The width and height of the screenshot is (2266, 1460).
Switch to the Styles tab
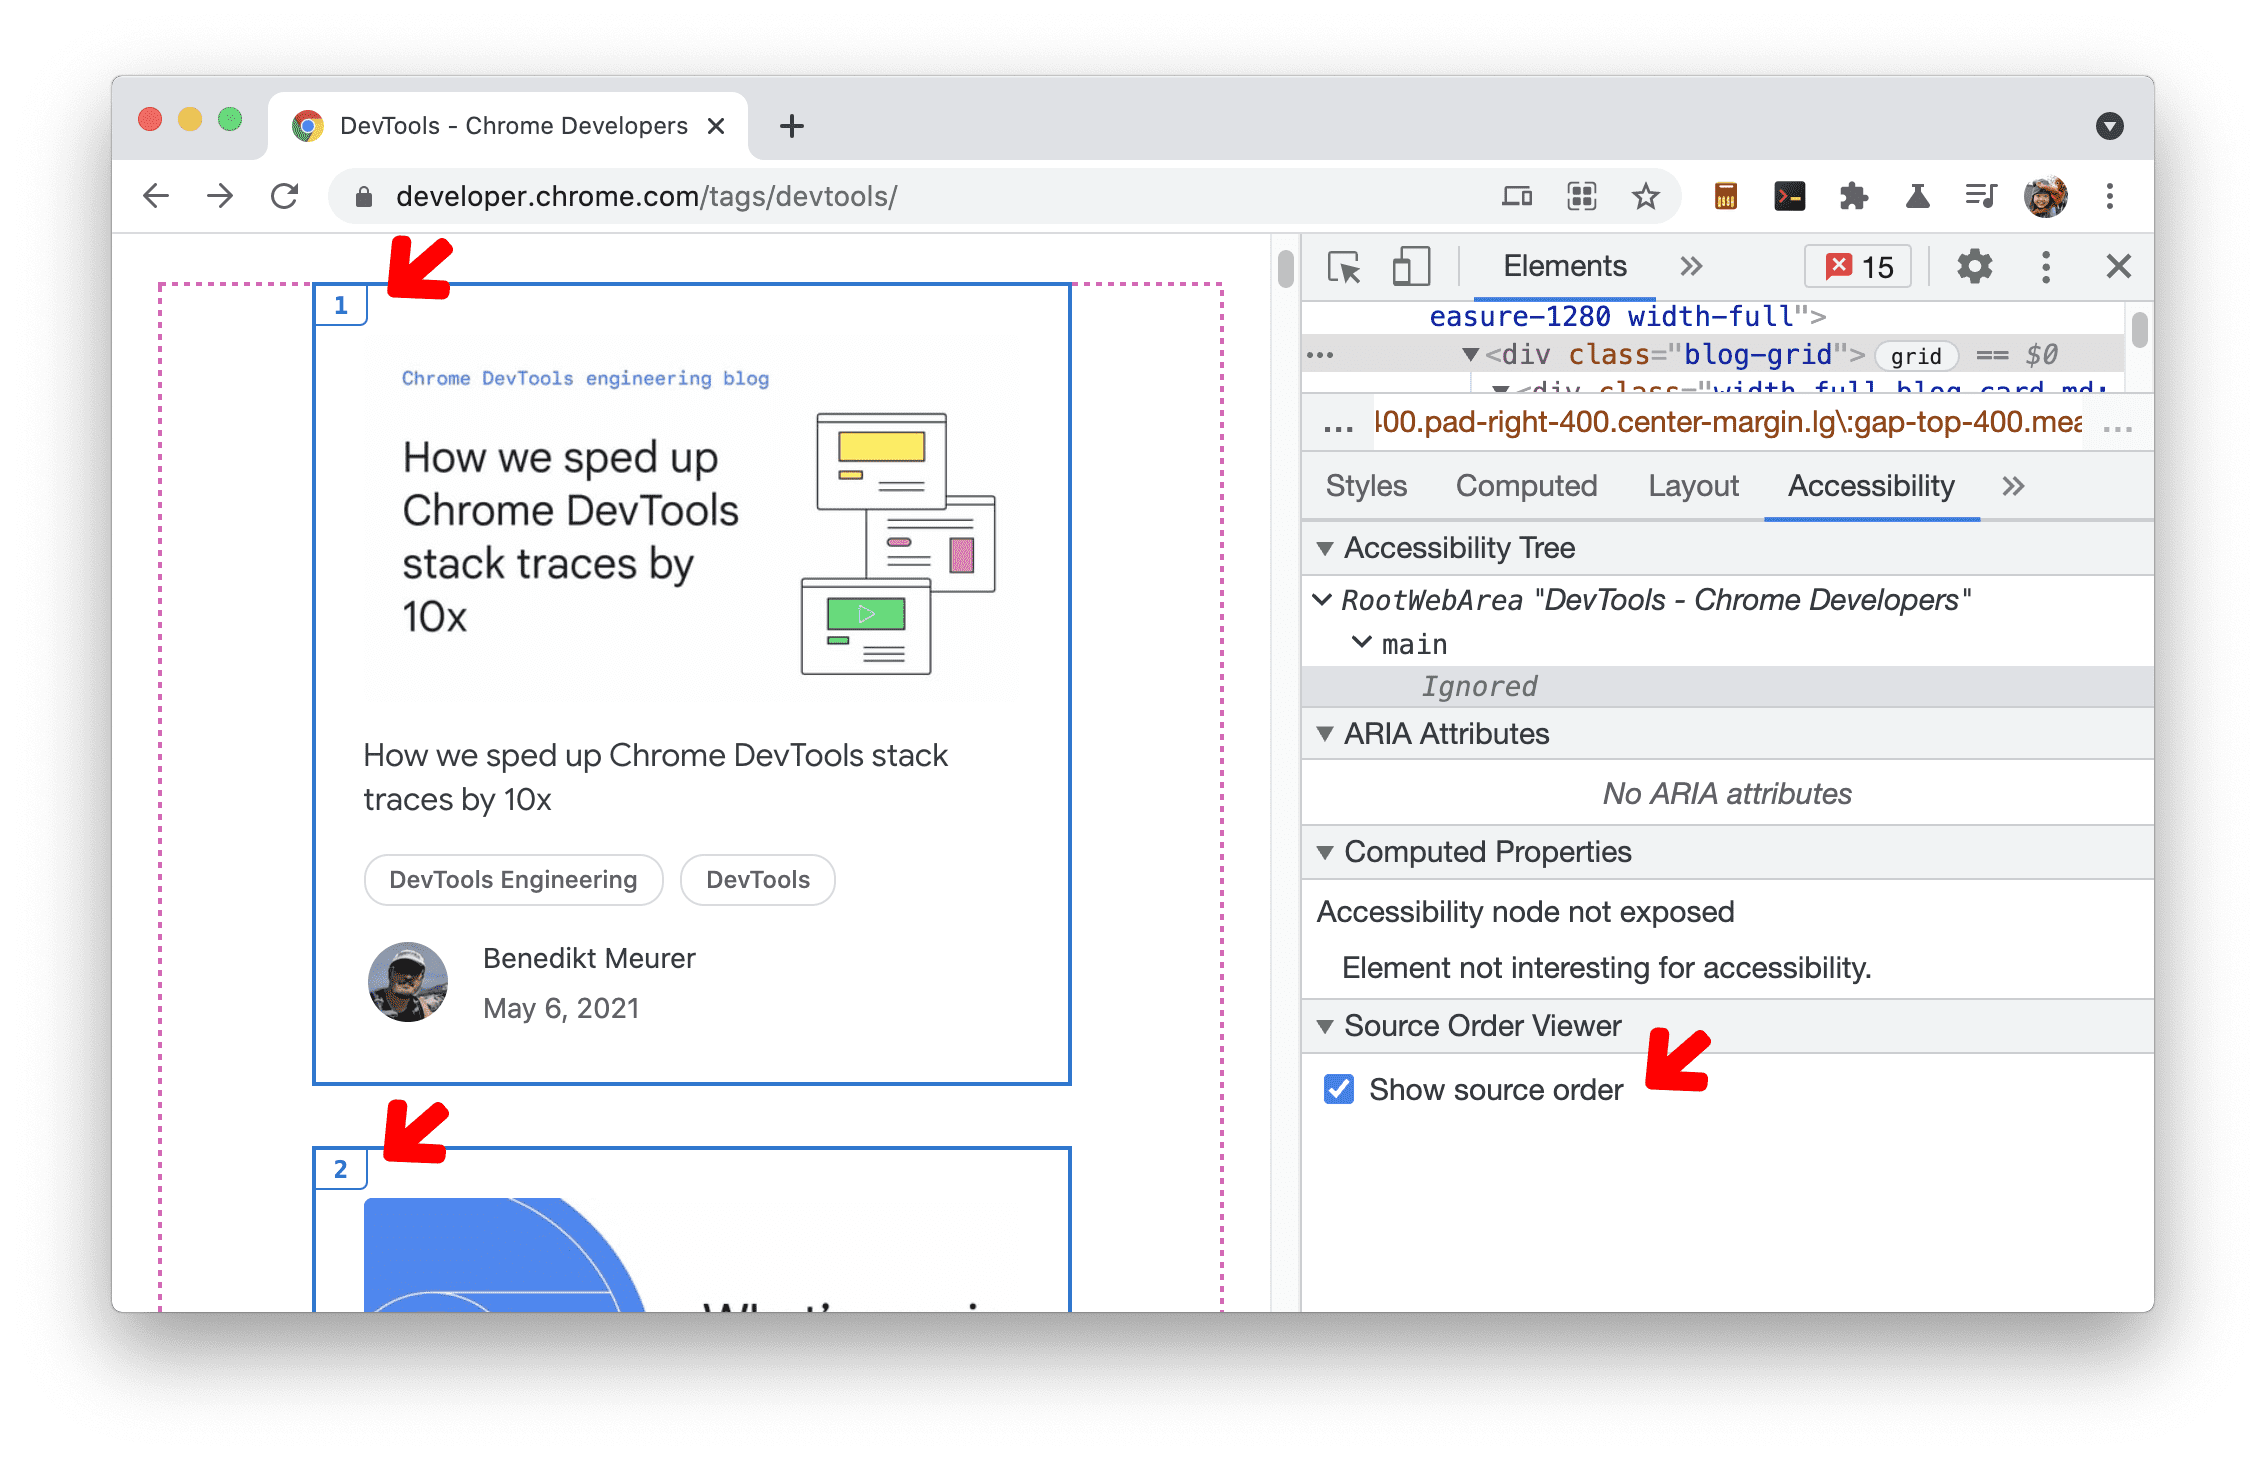coord(1364,487)
